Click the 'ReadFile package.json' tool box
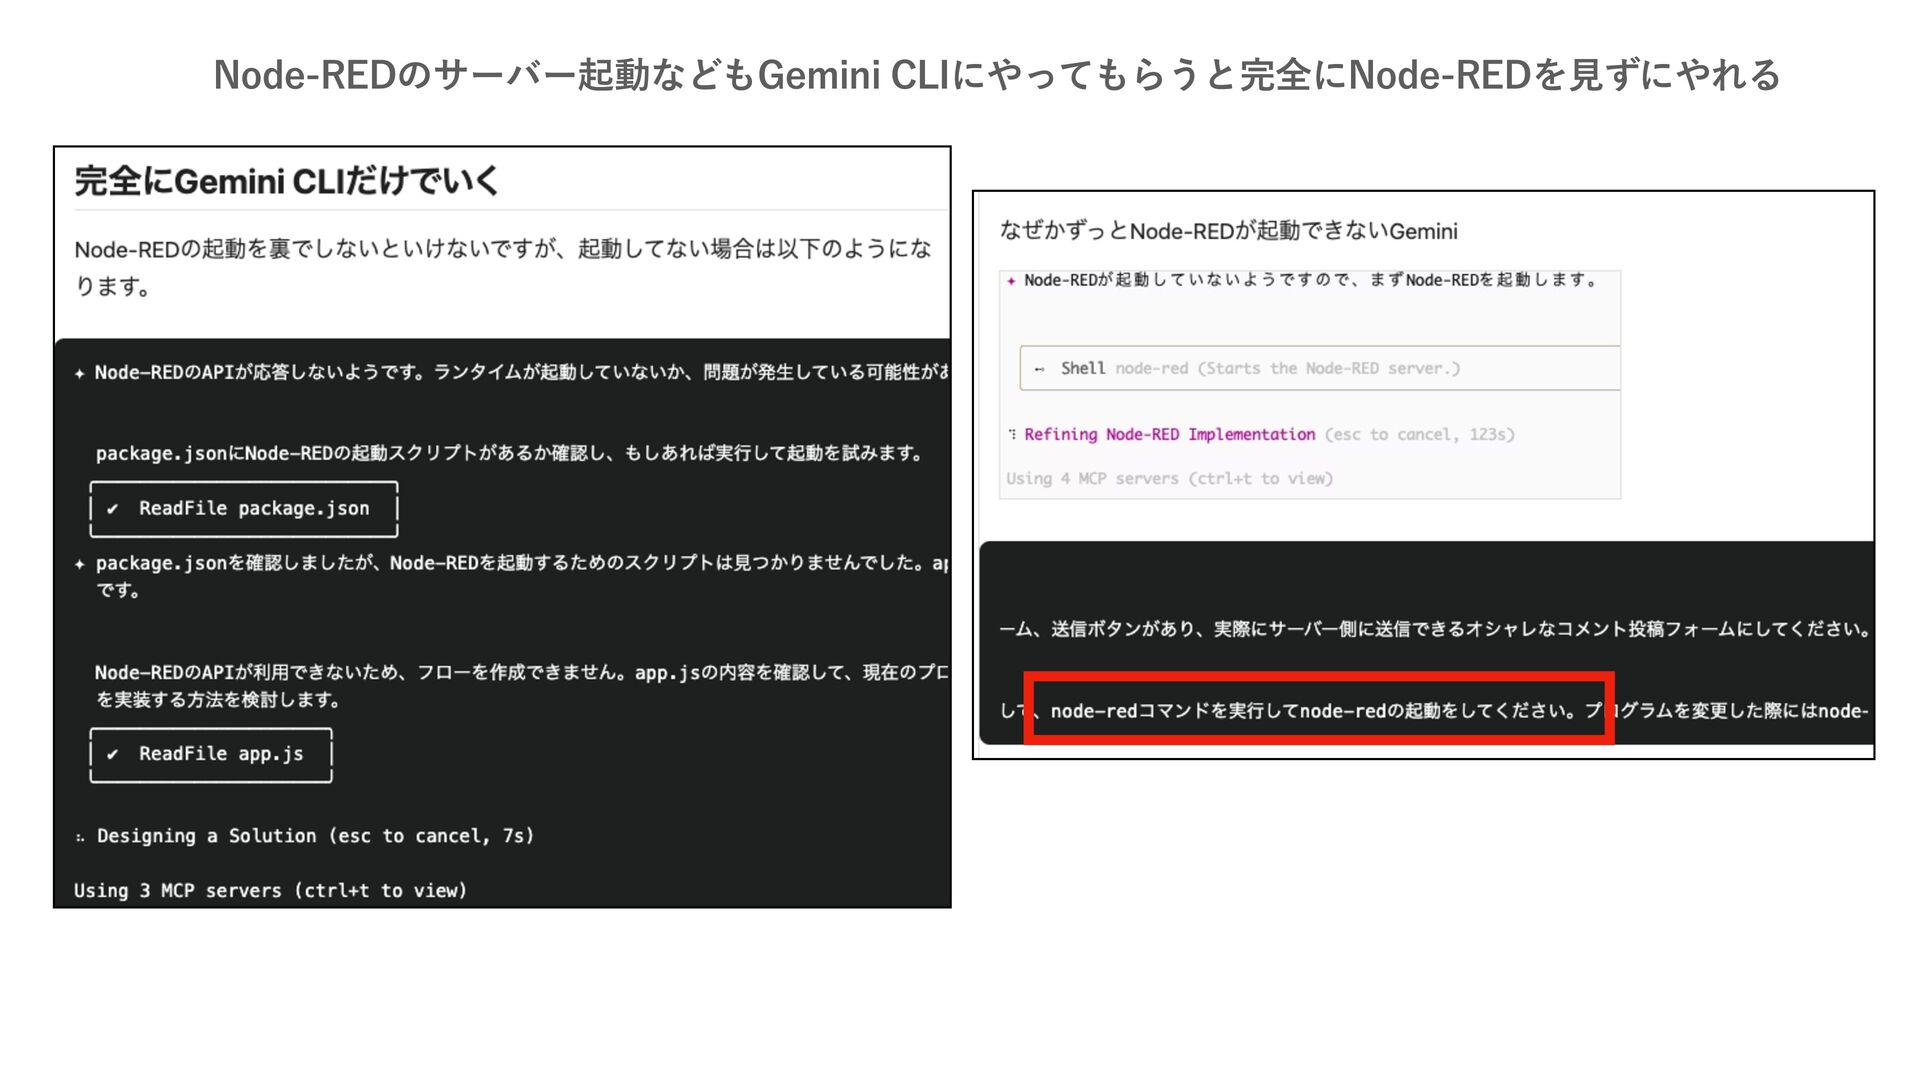Viewport: 1920px width, 1080px height. [x=244, y=509]
